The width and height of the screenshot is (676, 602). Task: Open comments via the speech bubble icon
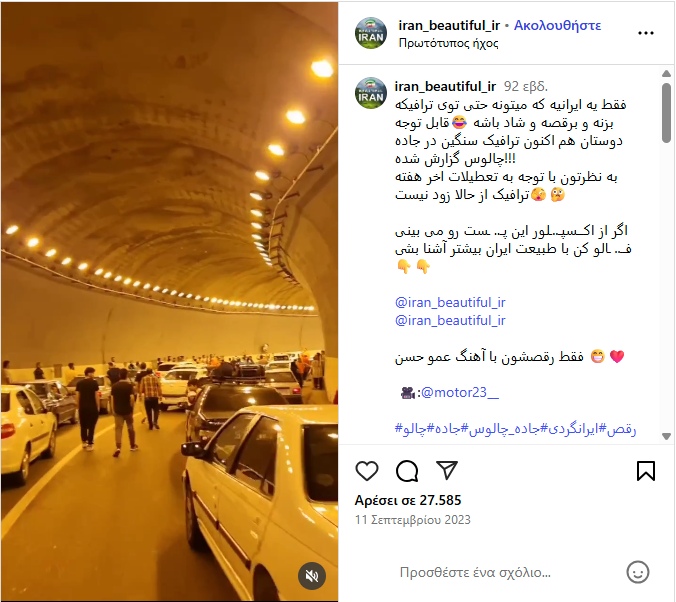click(407, 470)
